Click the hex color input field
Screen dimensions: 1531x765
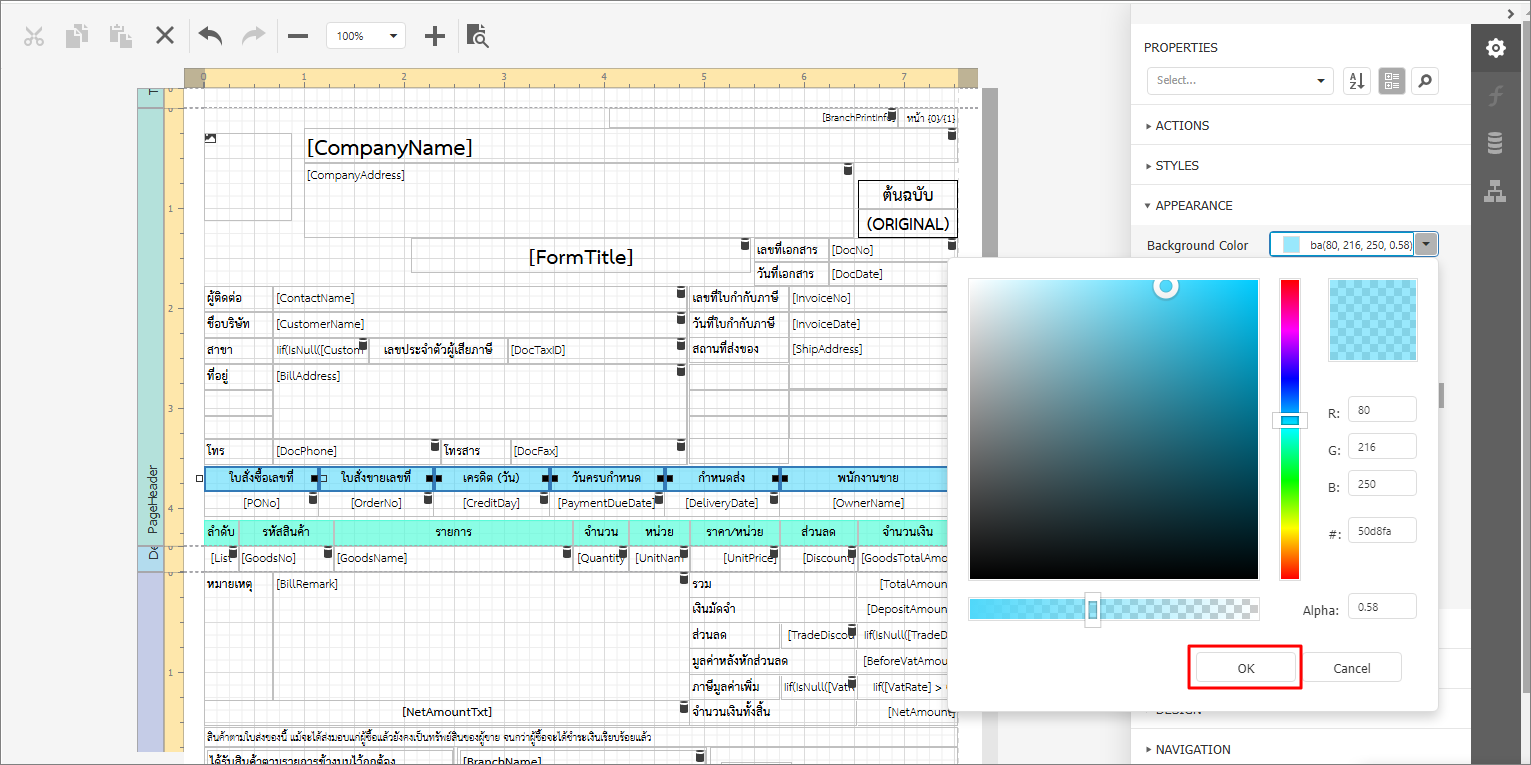pyautogui.click(x=1382, y=530)
